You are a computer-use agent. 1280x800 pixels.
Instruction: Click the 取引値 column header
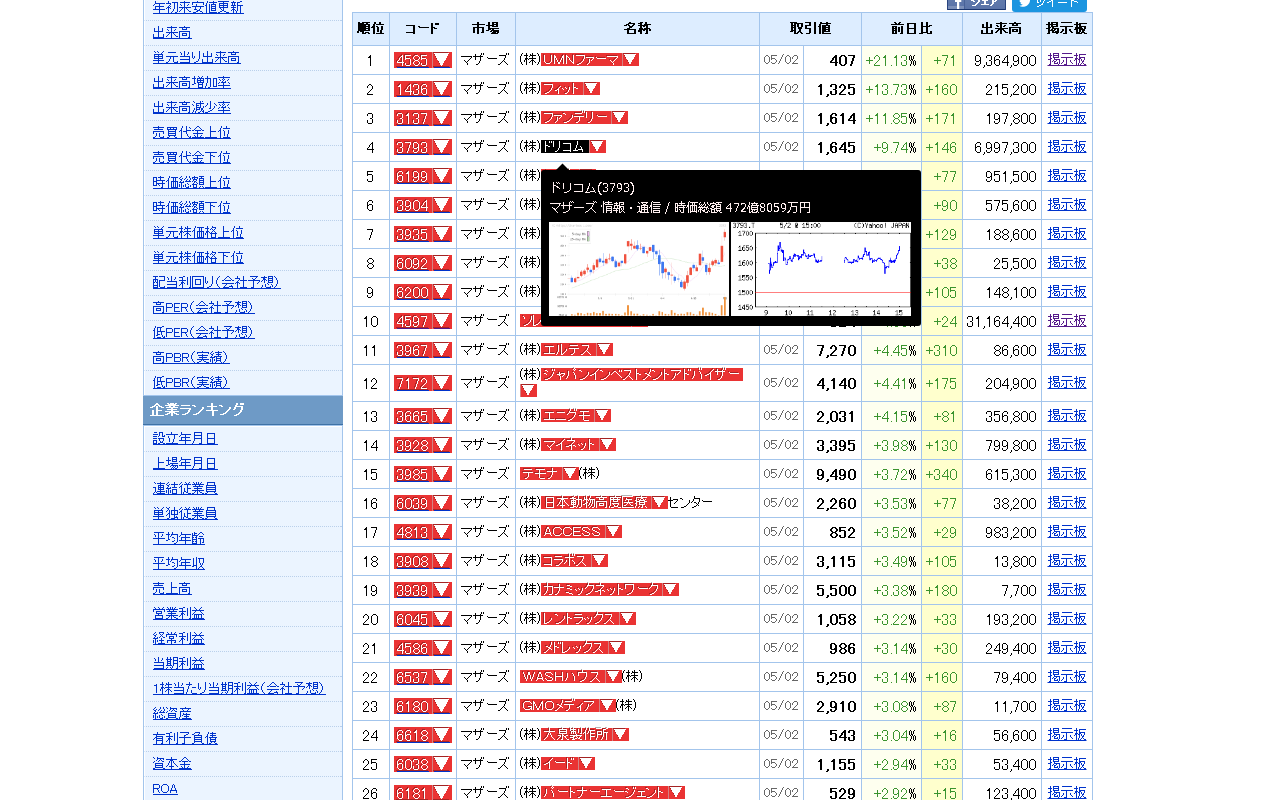click(x=810, y=29)
